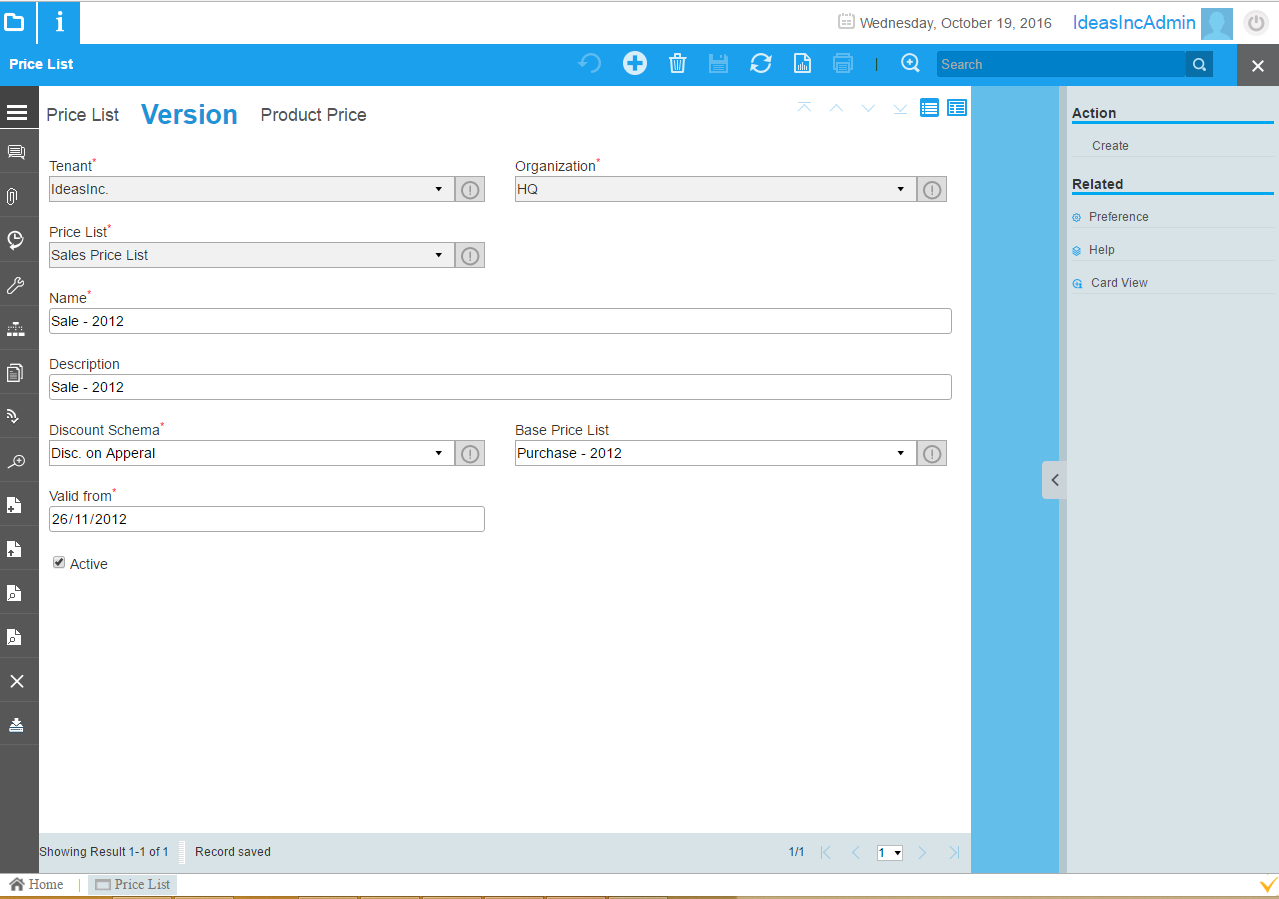Click the info button next to Base Price List
This screenshot has width=1279, height=899.
tap(932, 453)
